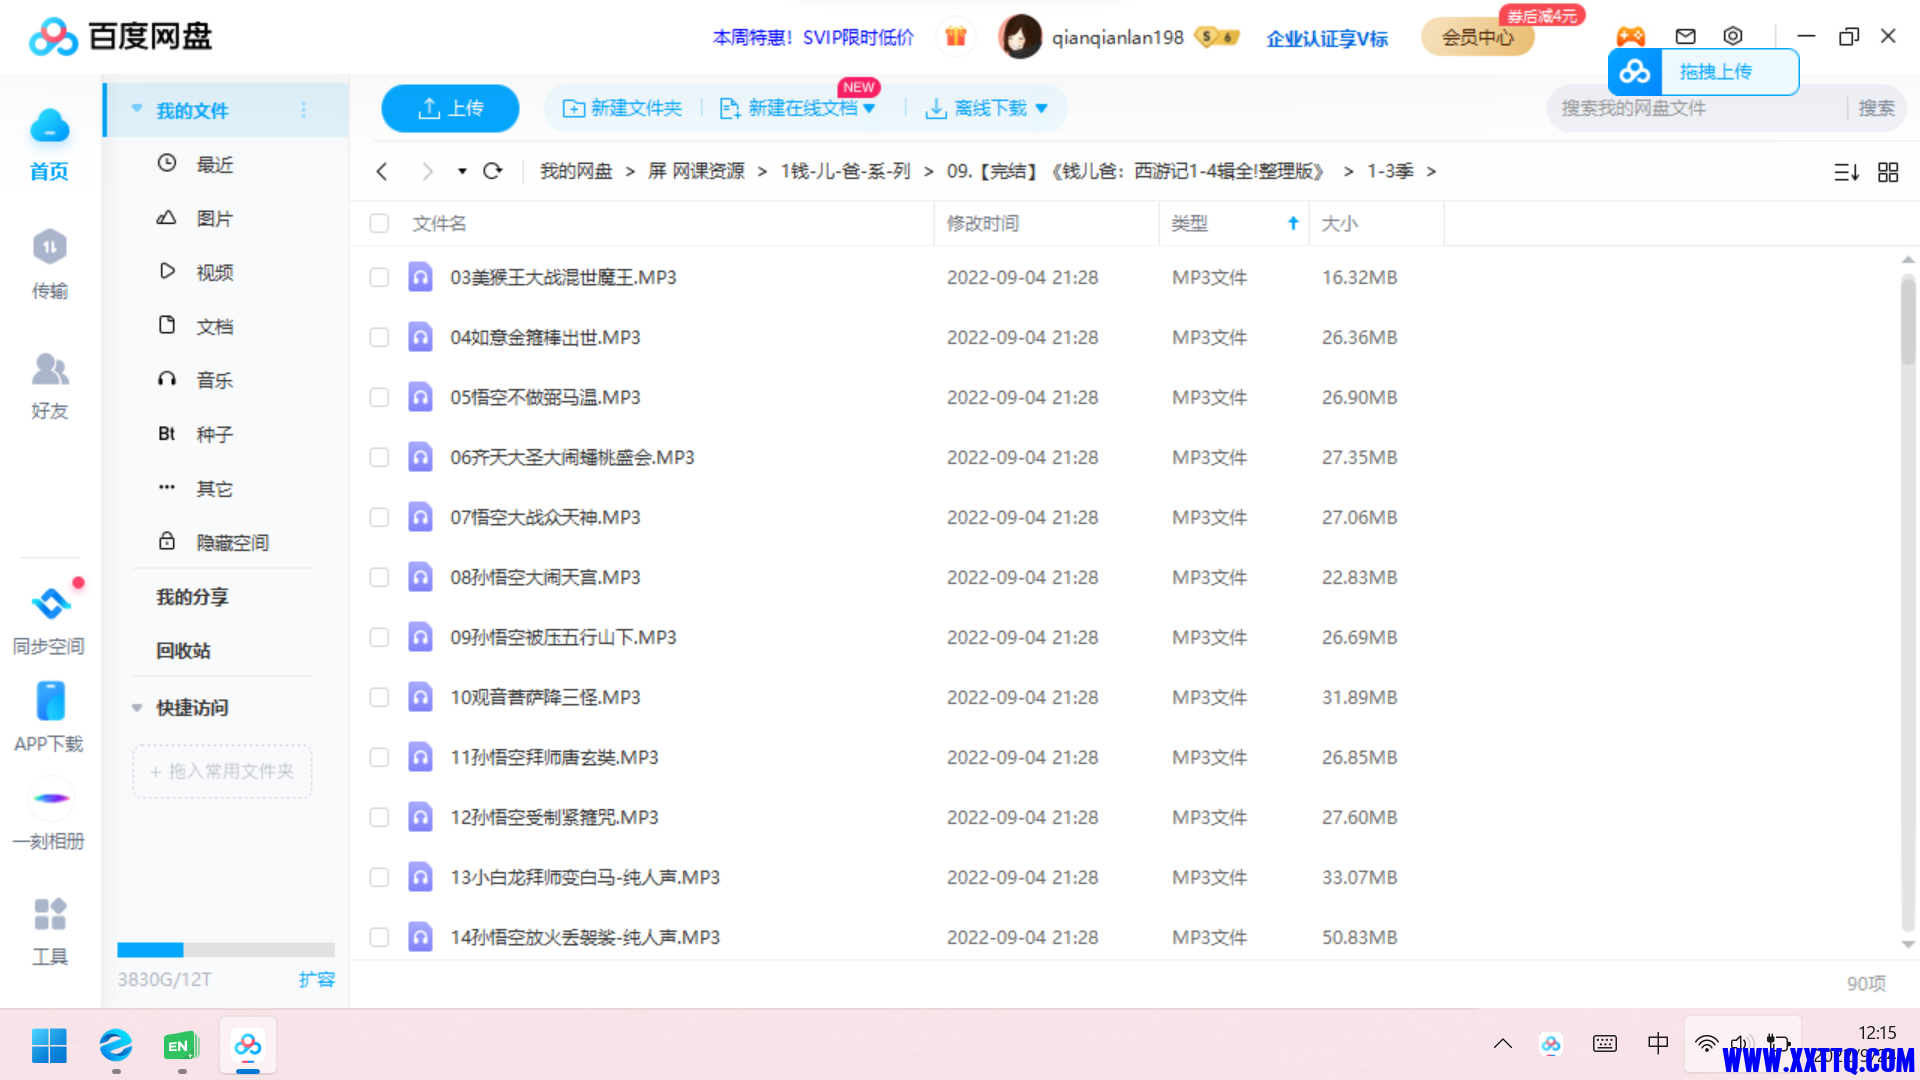Check the box for 03美猴王大战混世魔王.MP3

point(379,277)
